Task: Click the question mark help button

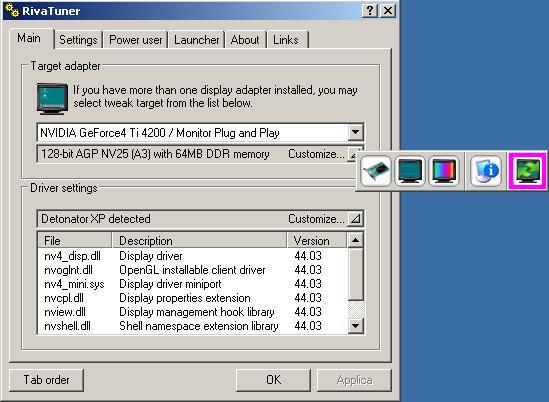Action: tap(370, 11)
